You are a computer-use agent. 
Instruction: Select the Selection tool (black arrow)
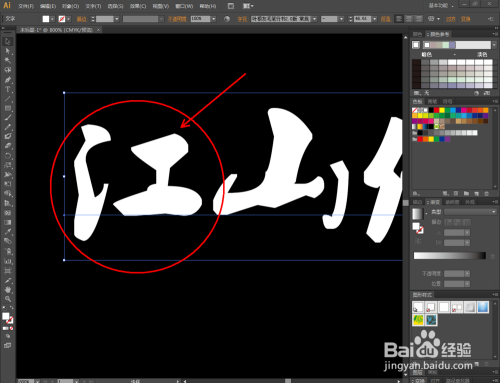click(8, 41)
